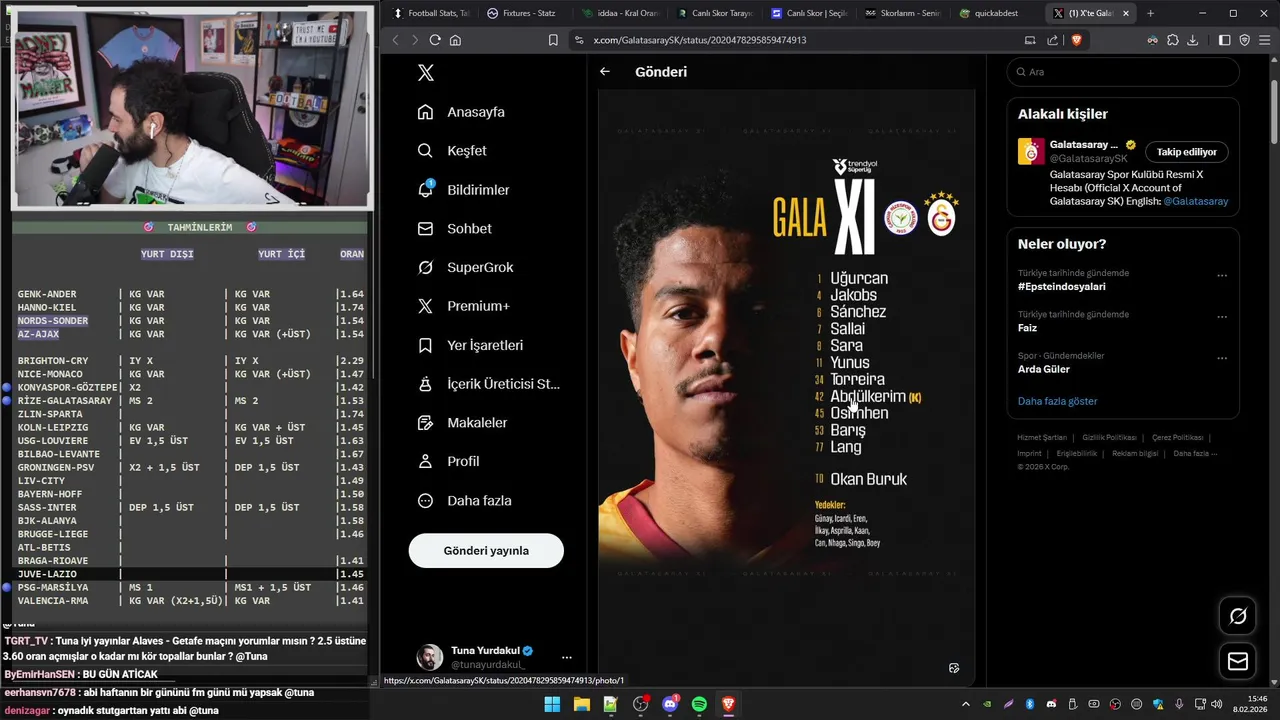Screen dimensions: 1280x720
Task: Open Galatasaray profile avatar in Alakalı kişiler
Action: click(x=1031, y=152)
